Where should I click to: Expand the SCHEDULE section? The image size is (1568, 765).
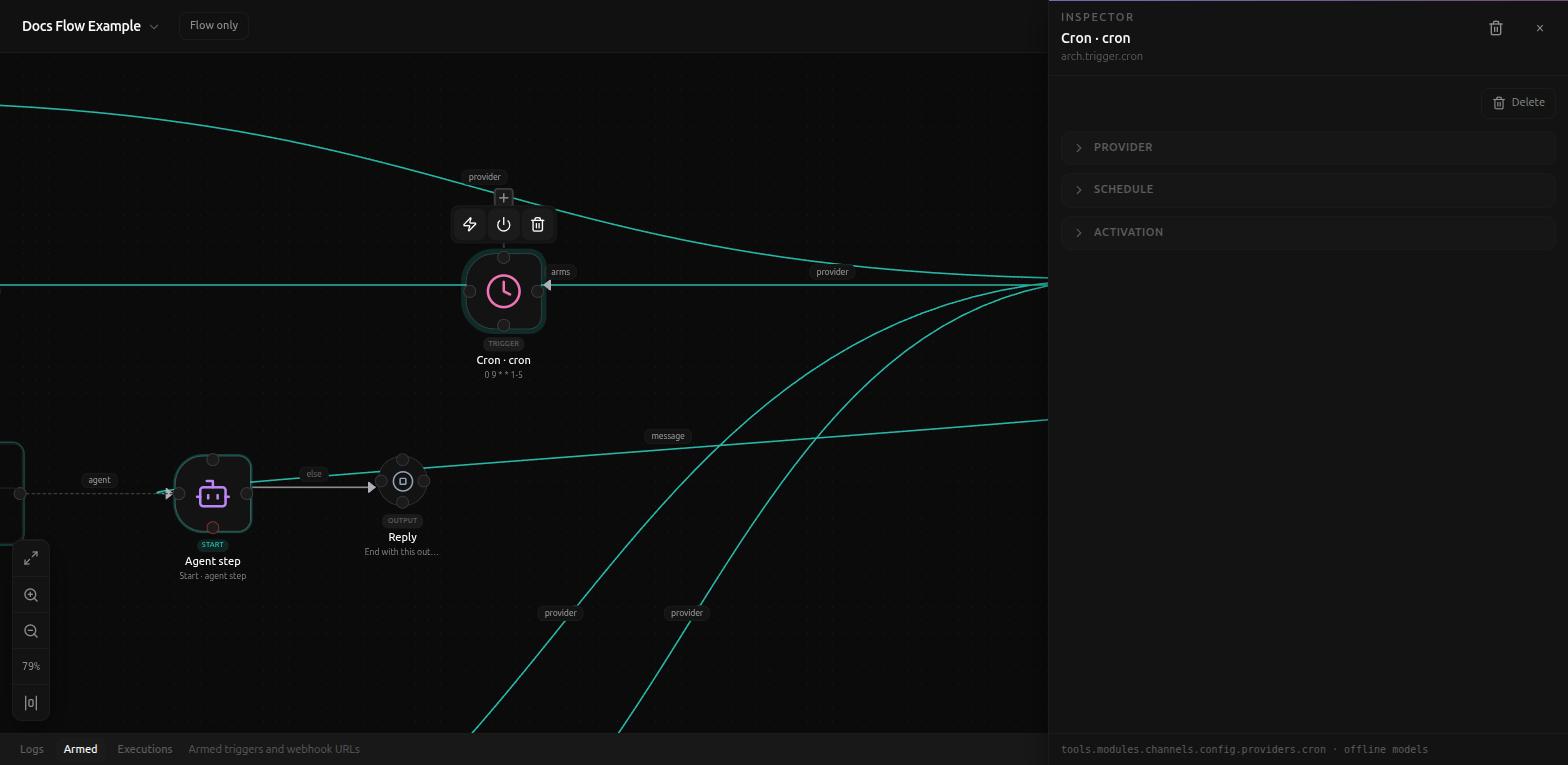1308,189
